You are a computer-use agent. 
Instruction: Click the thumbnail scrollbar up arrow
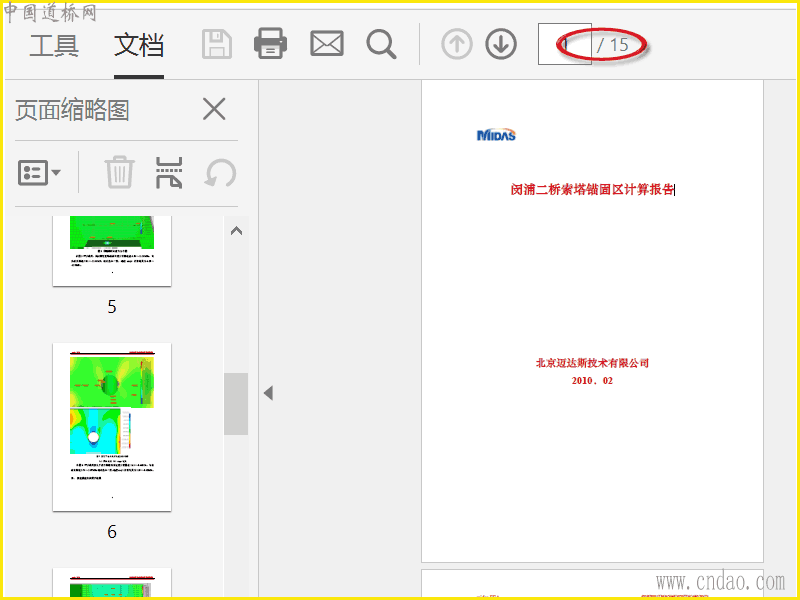click(x=236, y=231)
